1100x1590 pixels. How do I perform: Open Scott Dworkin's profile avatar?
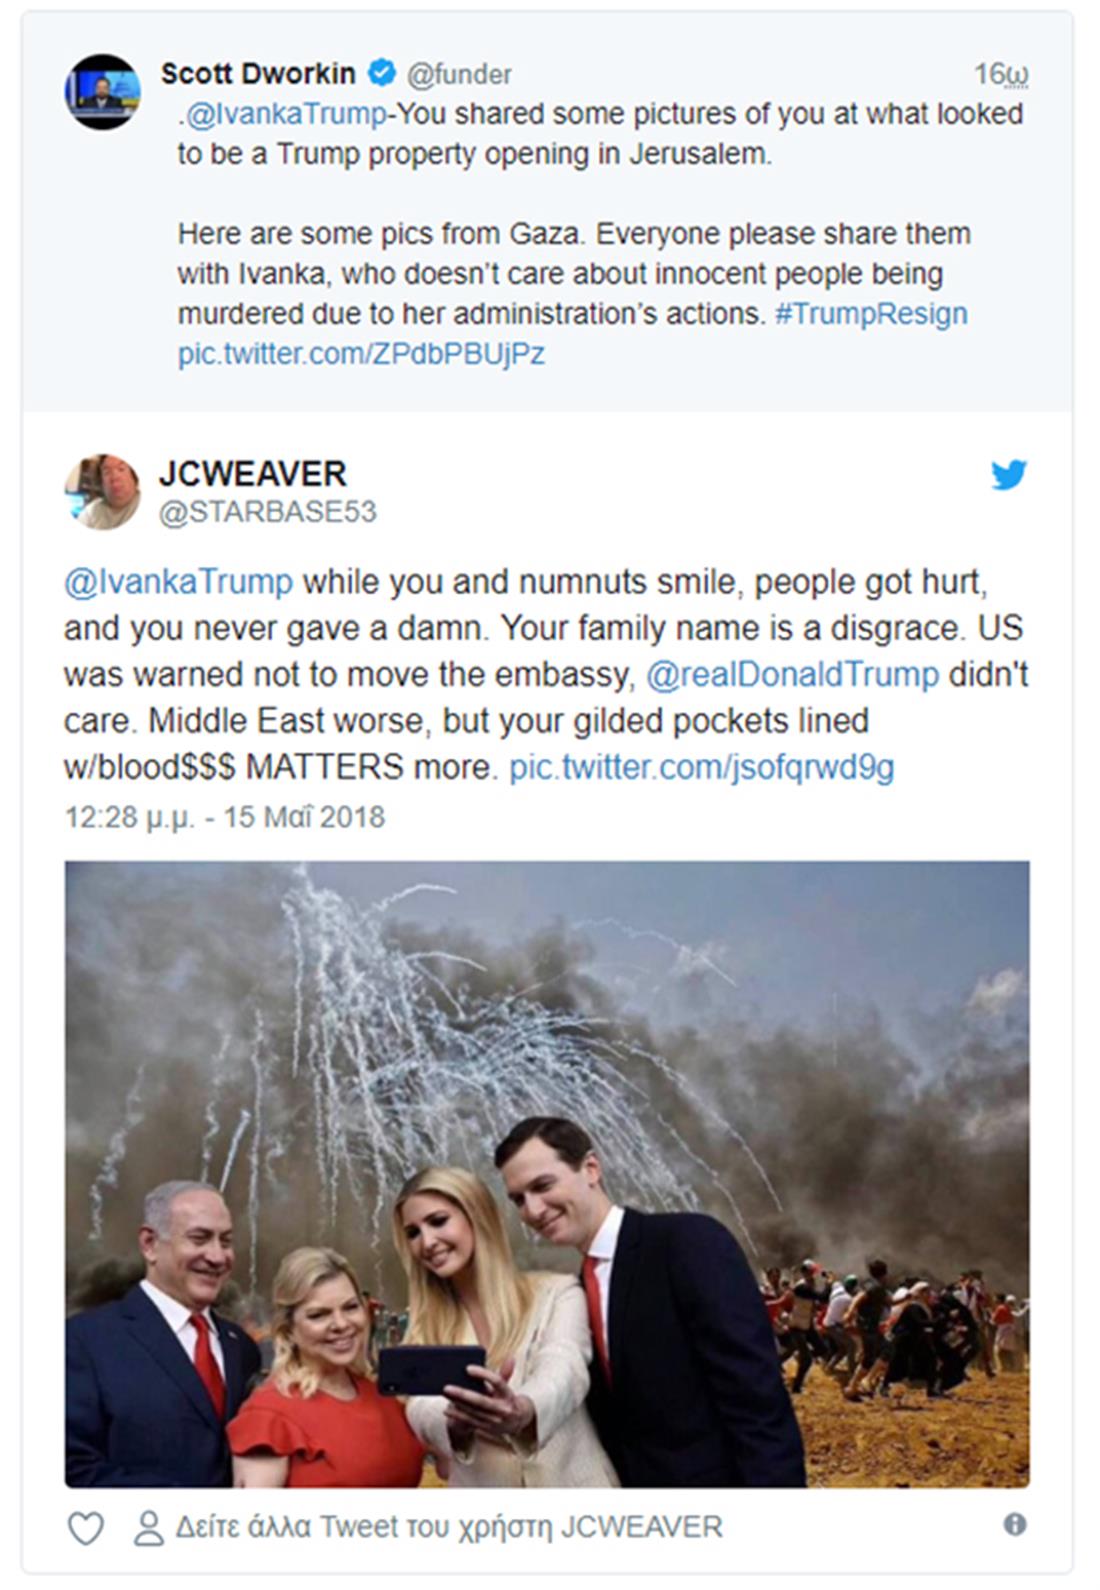click(x=102, y=92)
